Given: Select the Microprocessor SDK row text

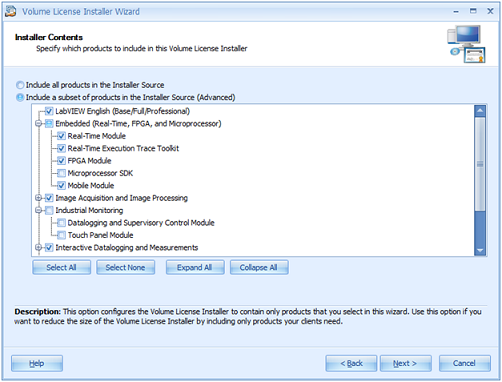Looking at the screenshot, I should tap(100, 173).
